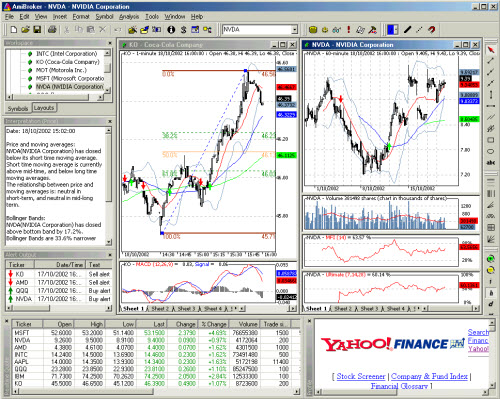This screenshot has height=399, width=500.
Task: Switch to the Layouts tab
Action: click(44, 108)
